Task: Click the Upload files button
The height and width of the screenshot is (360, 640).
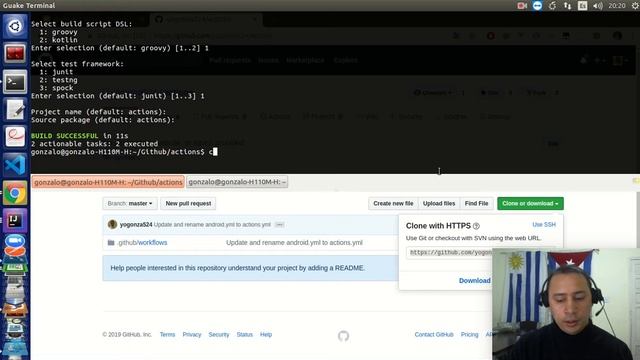Action: pyautogui.click(x=439, y=203)
